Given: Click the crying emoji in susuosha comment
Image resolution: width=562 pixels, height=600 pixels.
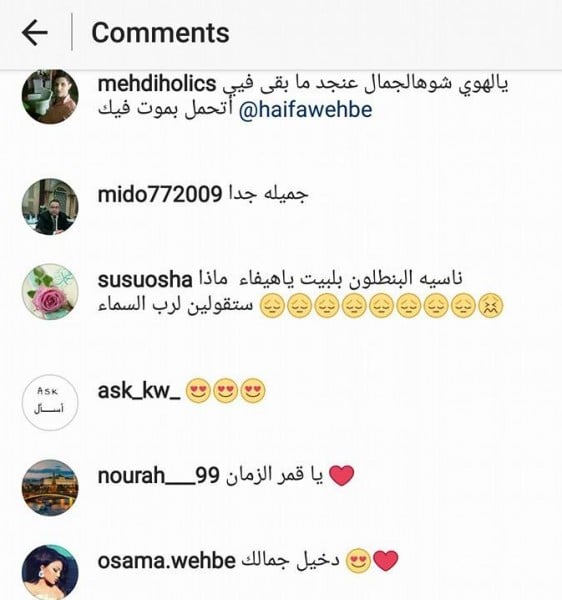Looking at the screenshot, I should (x=491, y=305).
